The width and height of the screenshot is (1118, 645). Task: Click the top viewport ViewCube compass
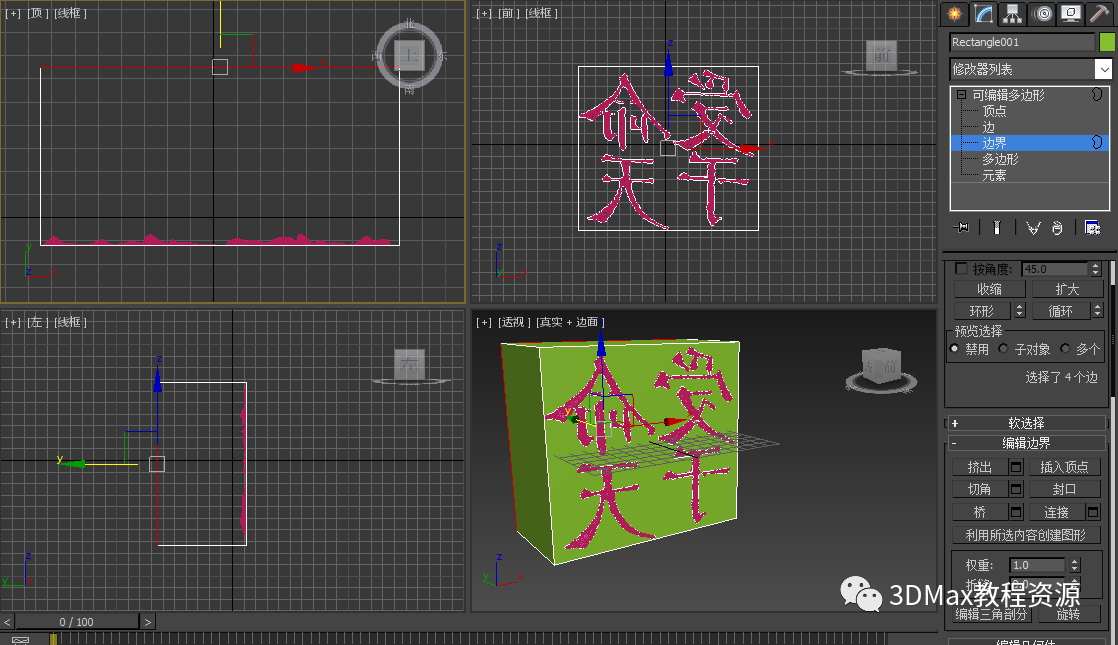(410, 56)
